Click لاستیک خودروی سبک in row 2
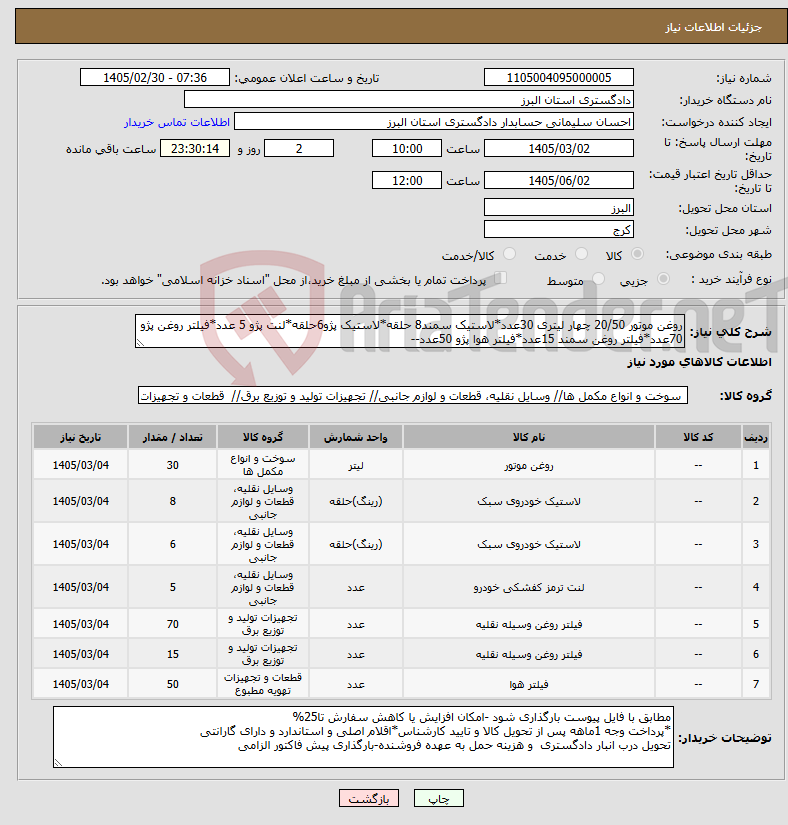 (x=529, y=501)
